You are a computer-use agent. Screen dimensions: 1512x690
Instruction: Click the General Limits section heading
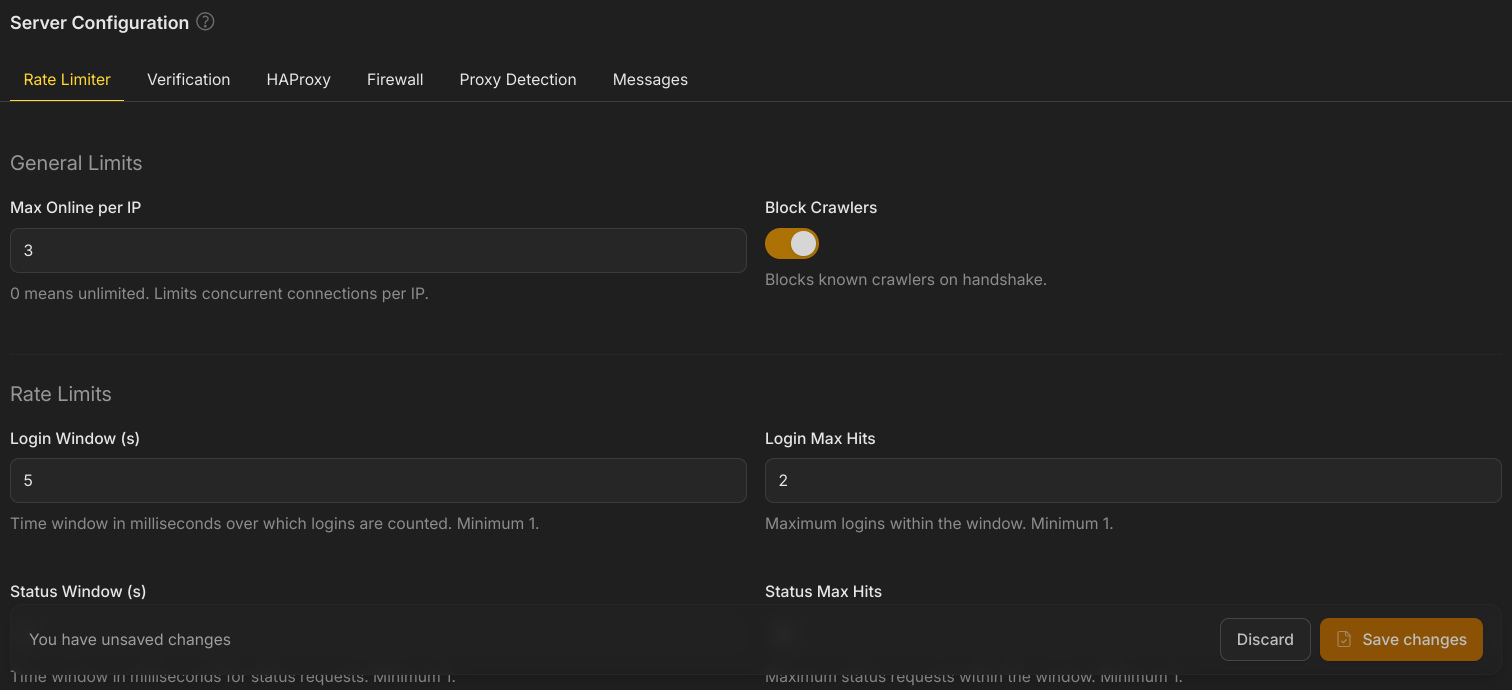[x=76, y=162]
